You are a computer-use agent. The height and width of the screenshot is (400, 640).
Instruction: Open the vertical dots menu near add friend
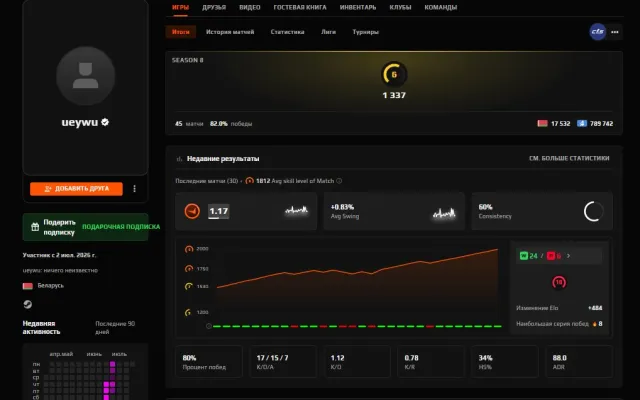pyautogui.click(x=134, y=189)
